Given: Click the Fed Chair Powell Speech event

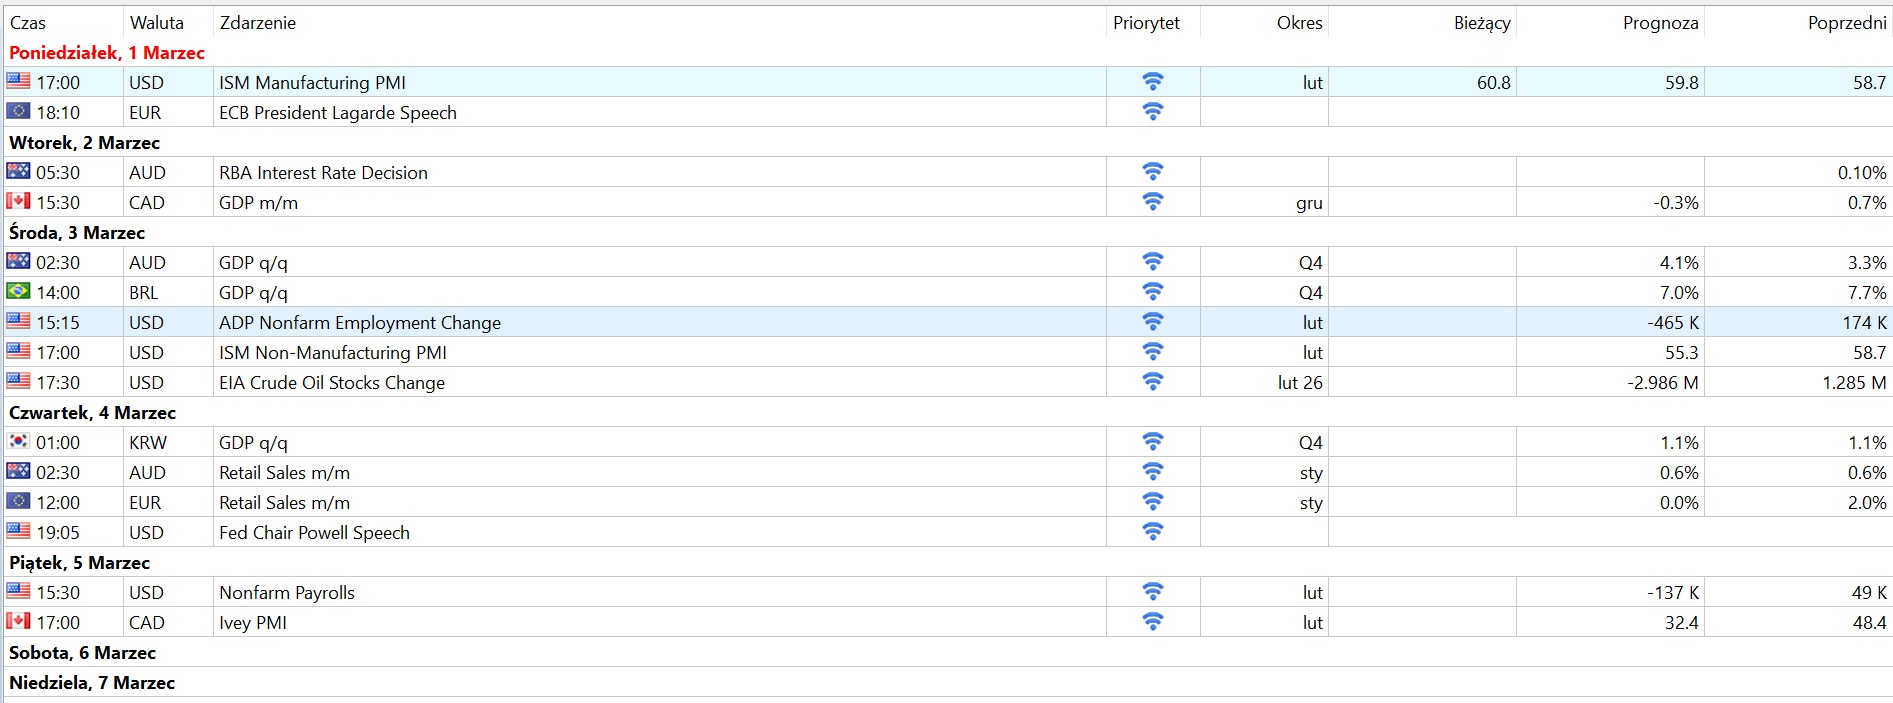Looking at the screenshot, I should pos(314,532).
